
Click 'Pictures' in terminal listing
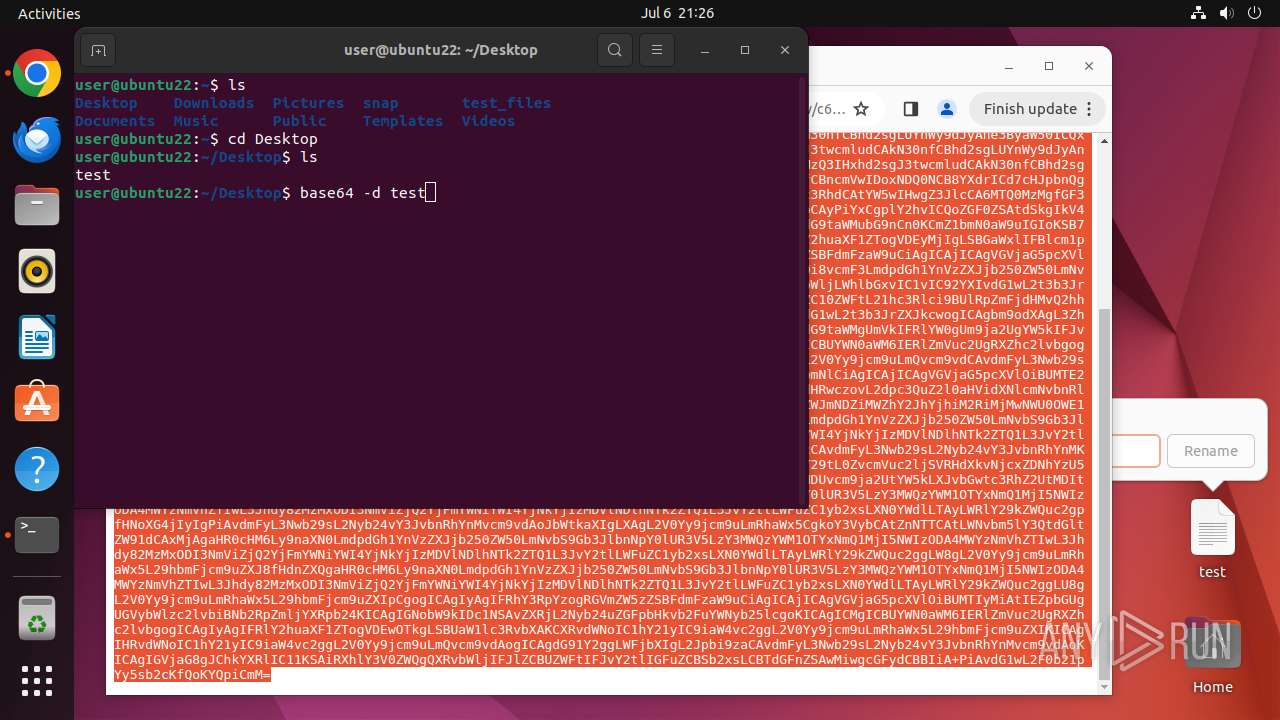click(x=308, y=103)
